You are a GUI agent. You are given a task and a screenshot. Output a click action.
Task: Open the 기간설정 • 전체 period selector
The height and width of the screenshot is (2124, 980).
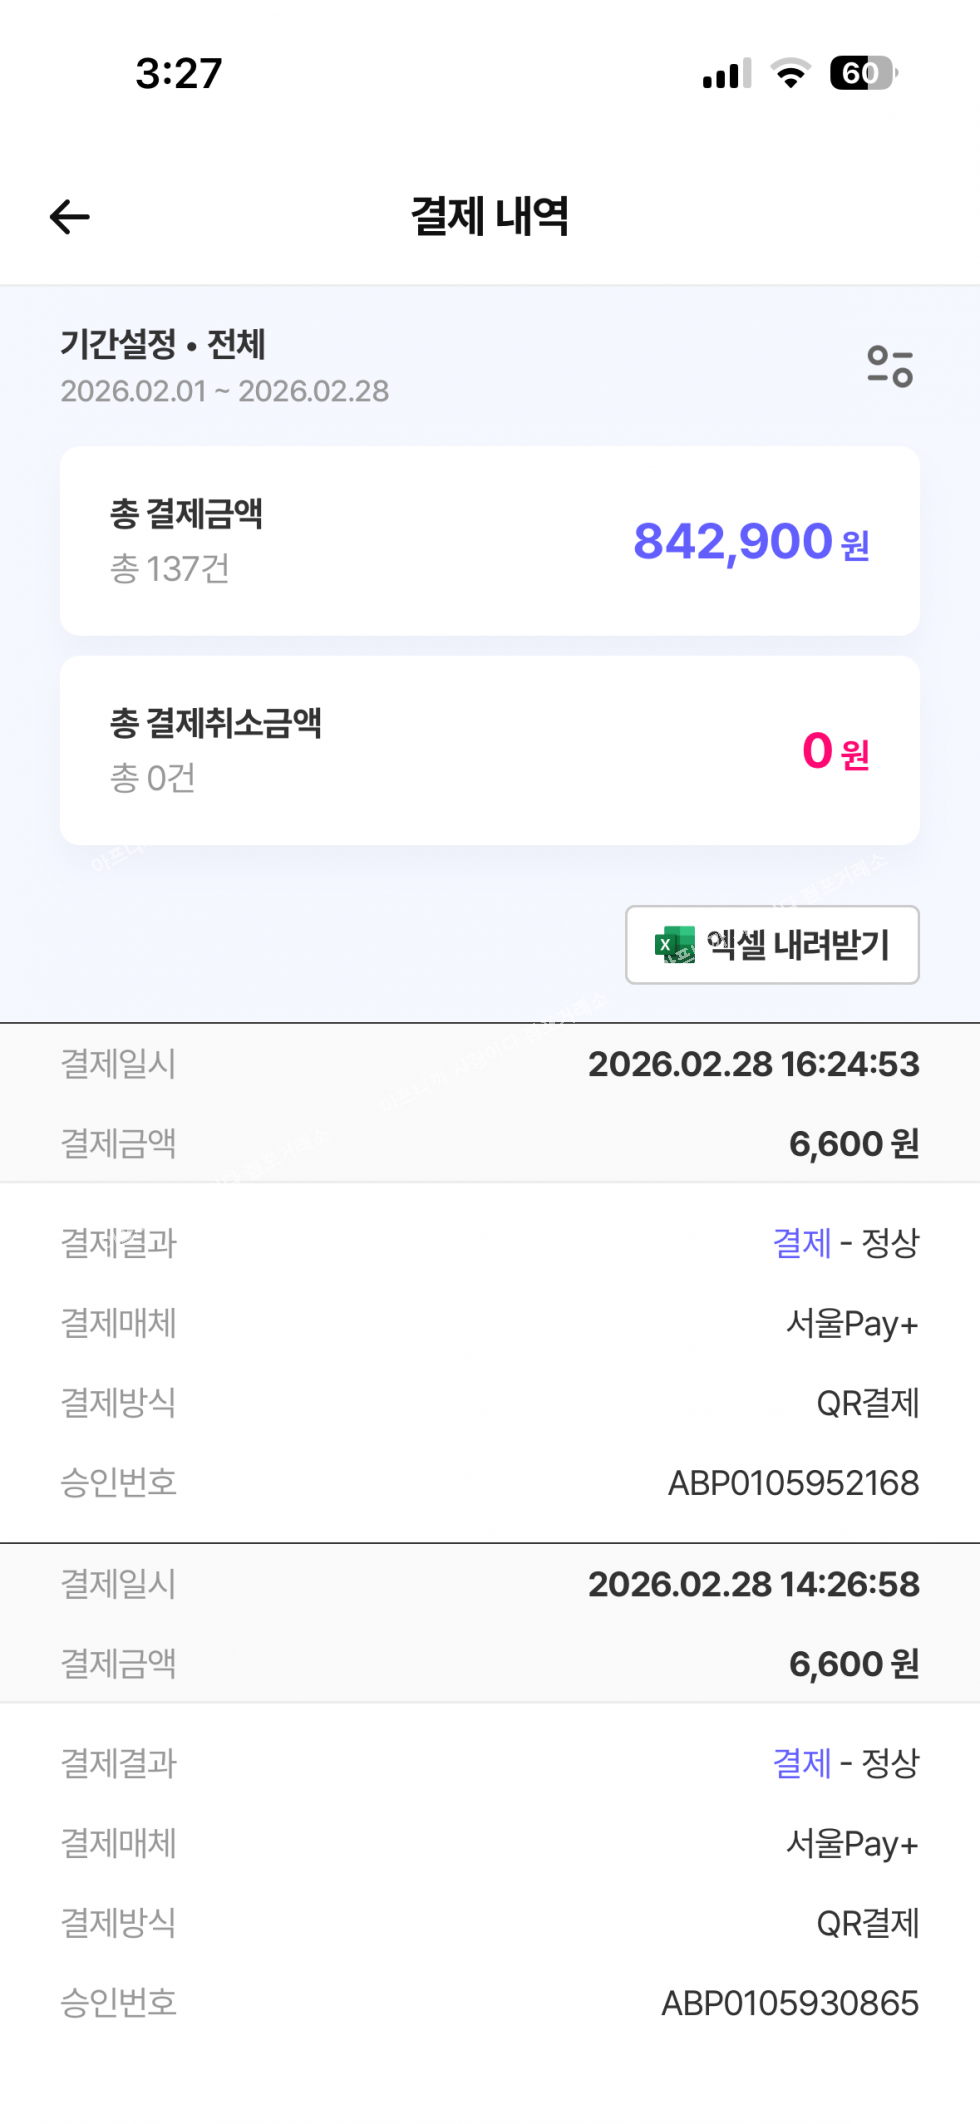pyautogui.click(x=163, y=344)
